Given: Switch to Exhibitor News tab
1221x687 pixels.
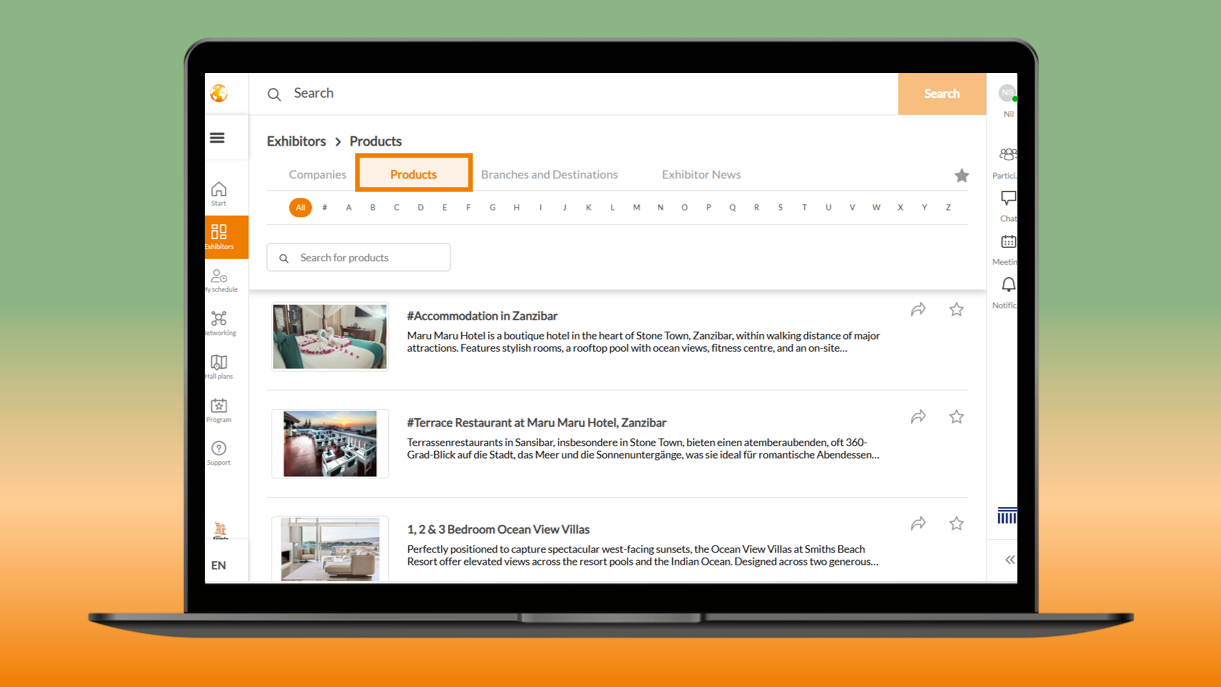Looking at the screenshot, I should pyautogui.click(x=701, y=174).
